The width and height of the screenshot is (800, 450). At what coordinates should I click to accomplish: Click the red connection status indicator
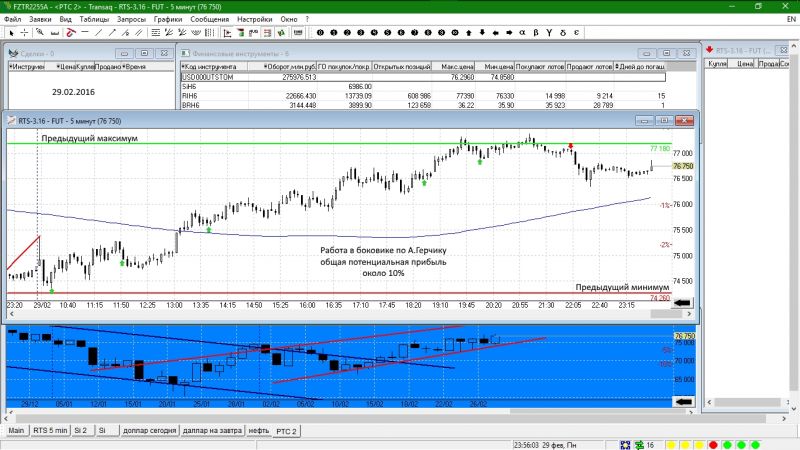[713, 445]
